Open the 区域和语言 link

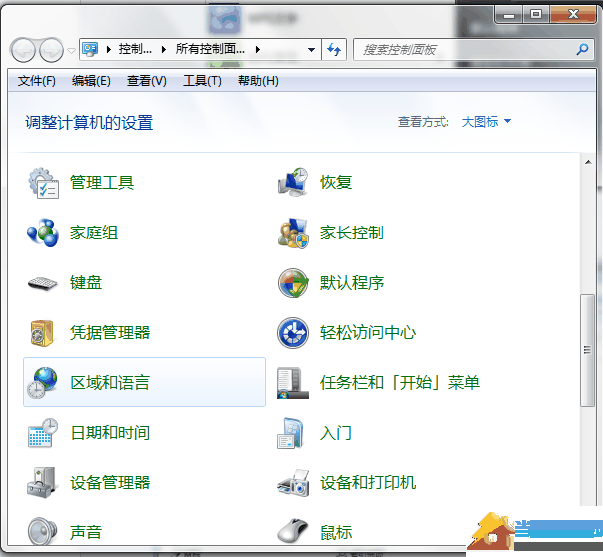(x=110, y=383)
